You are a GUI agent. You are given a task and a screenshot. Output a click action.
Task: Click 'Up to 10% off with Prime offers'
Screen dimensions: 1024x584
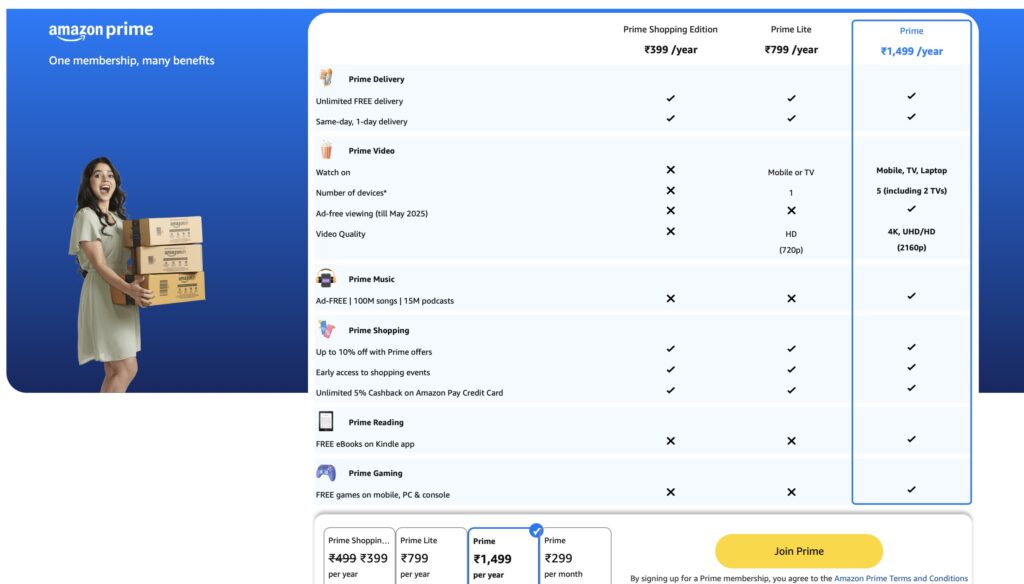pyautogui.click(x=374, y=352)
